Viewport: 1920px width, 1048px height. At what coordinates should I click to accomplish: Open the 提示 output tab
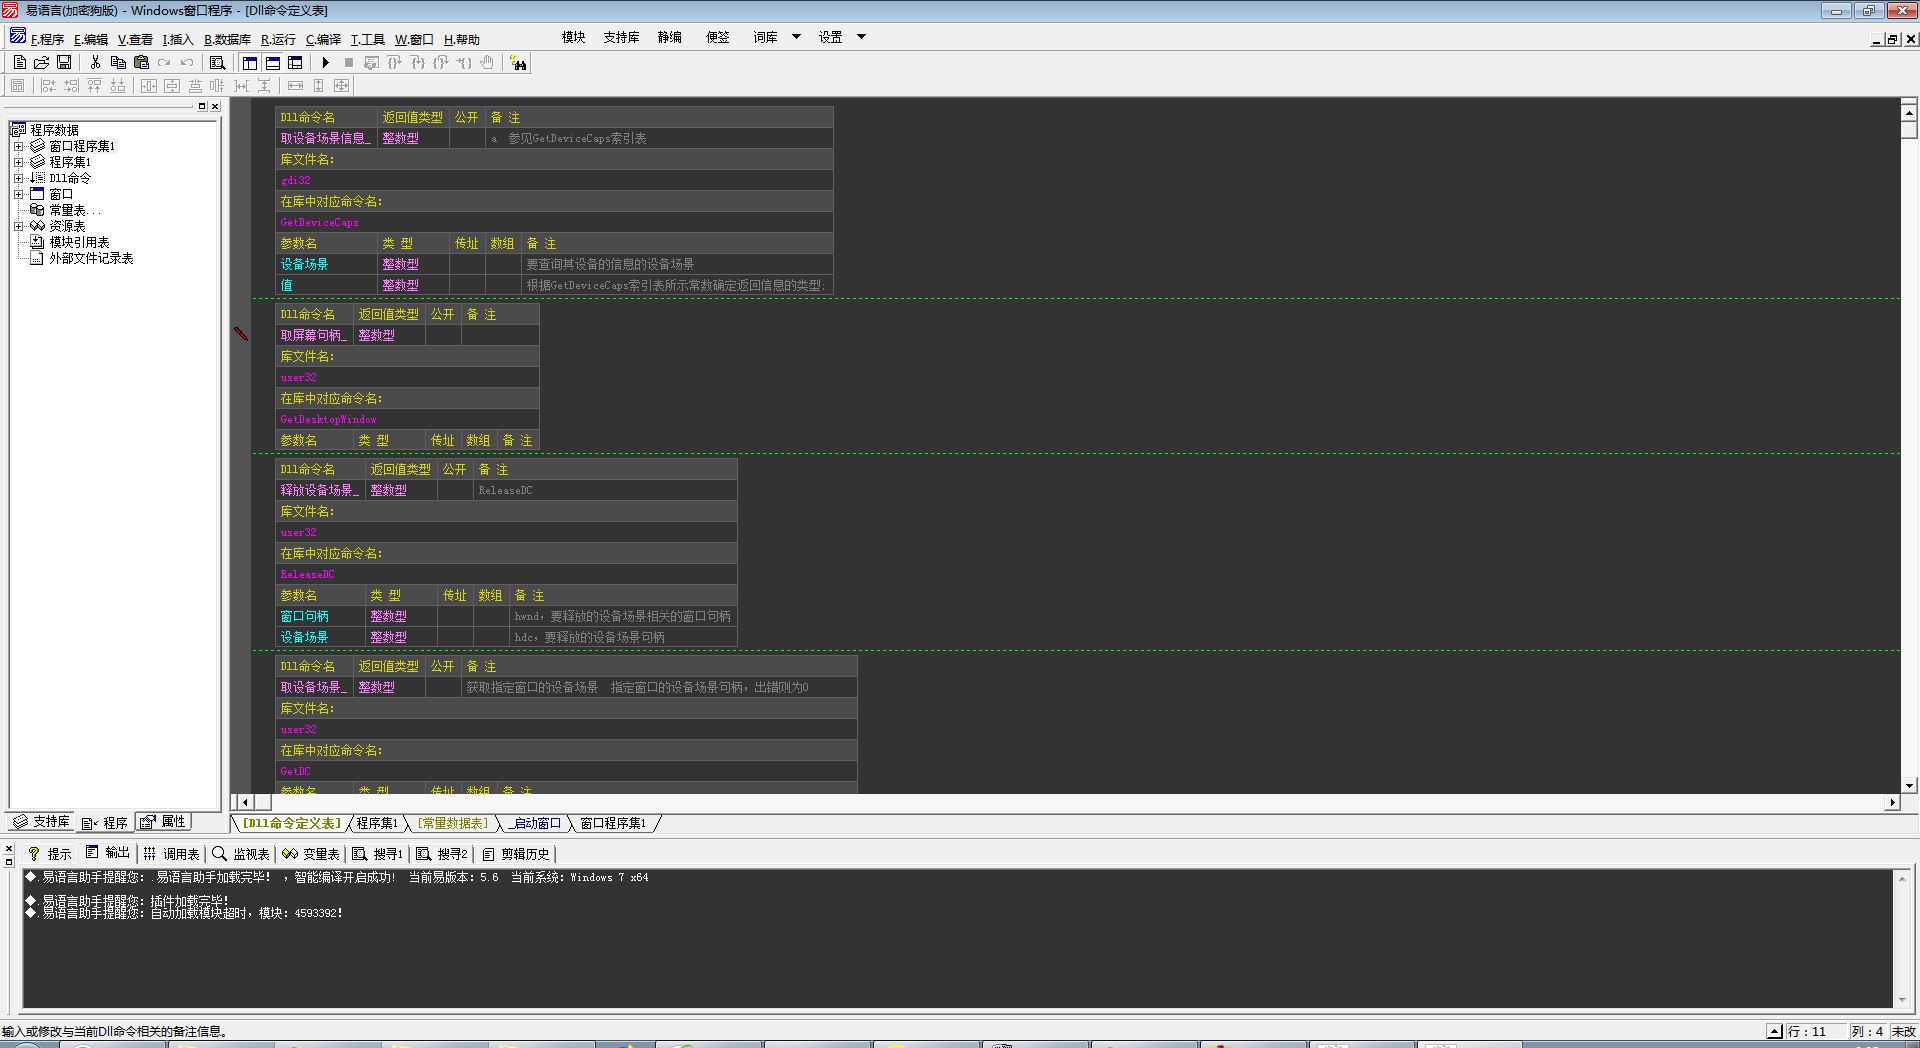[50, 854]
